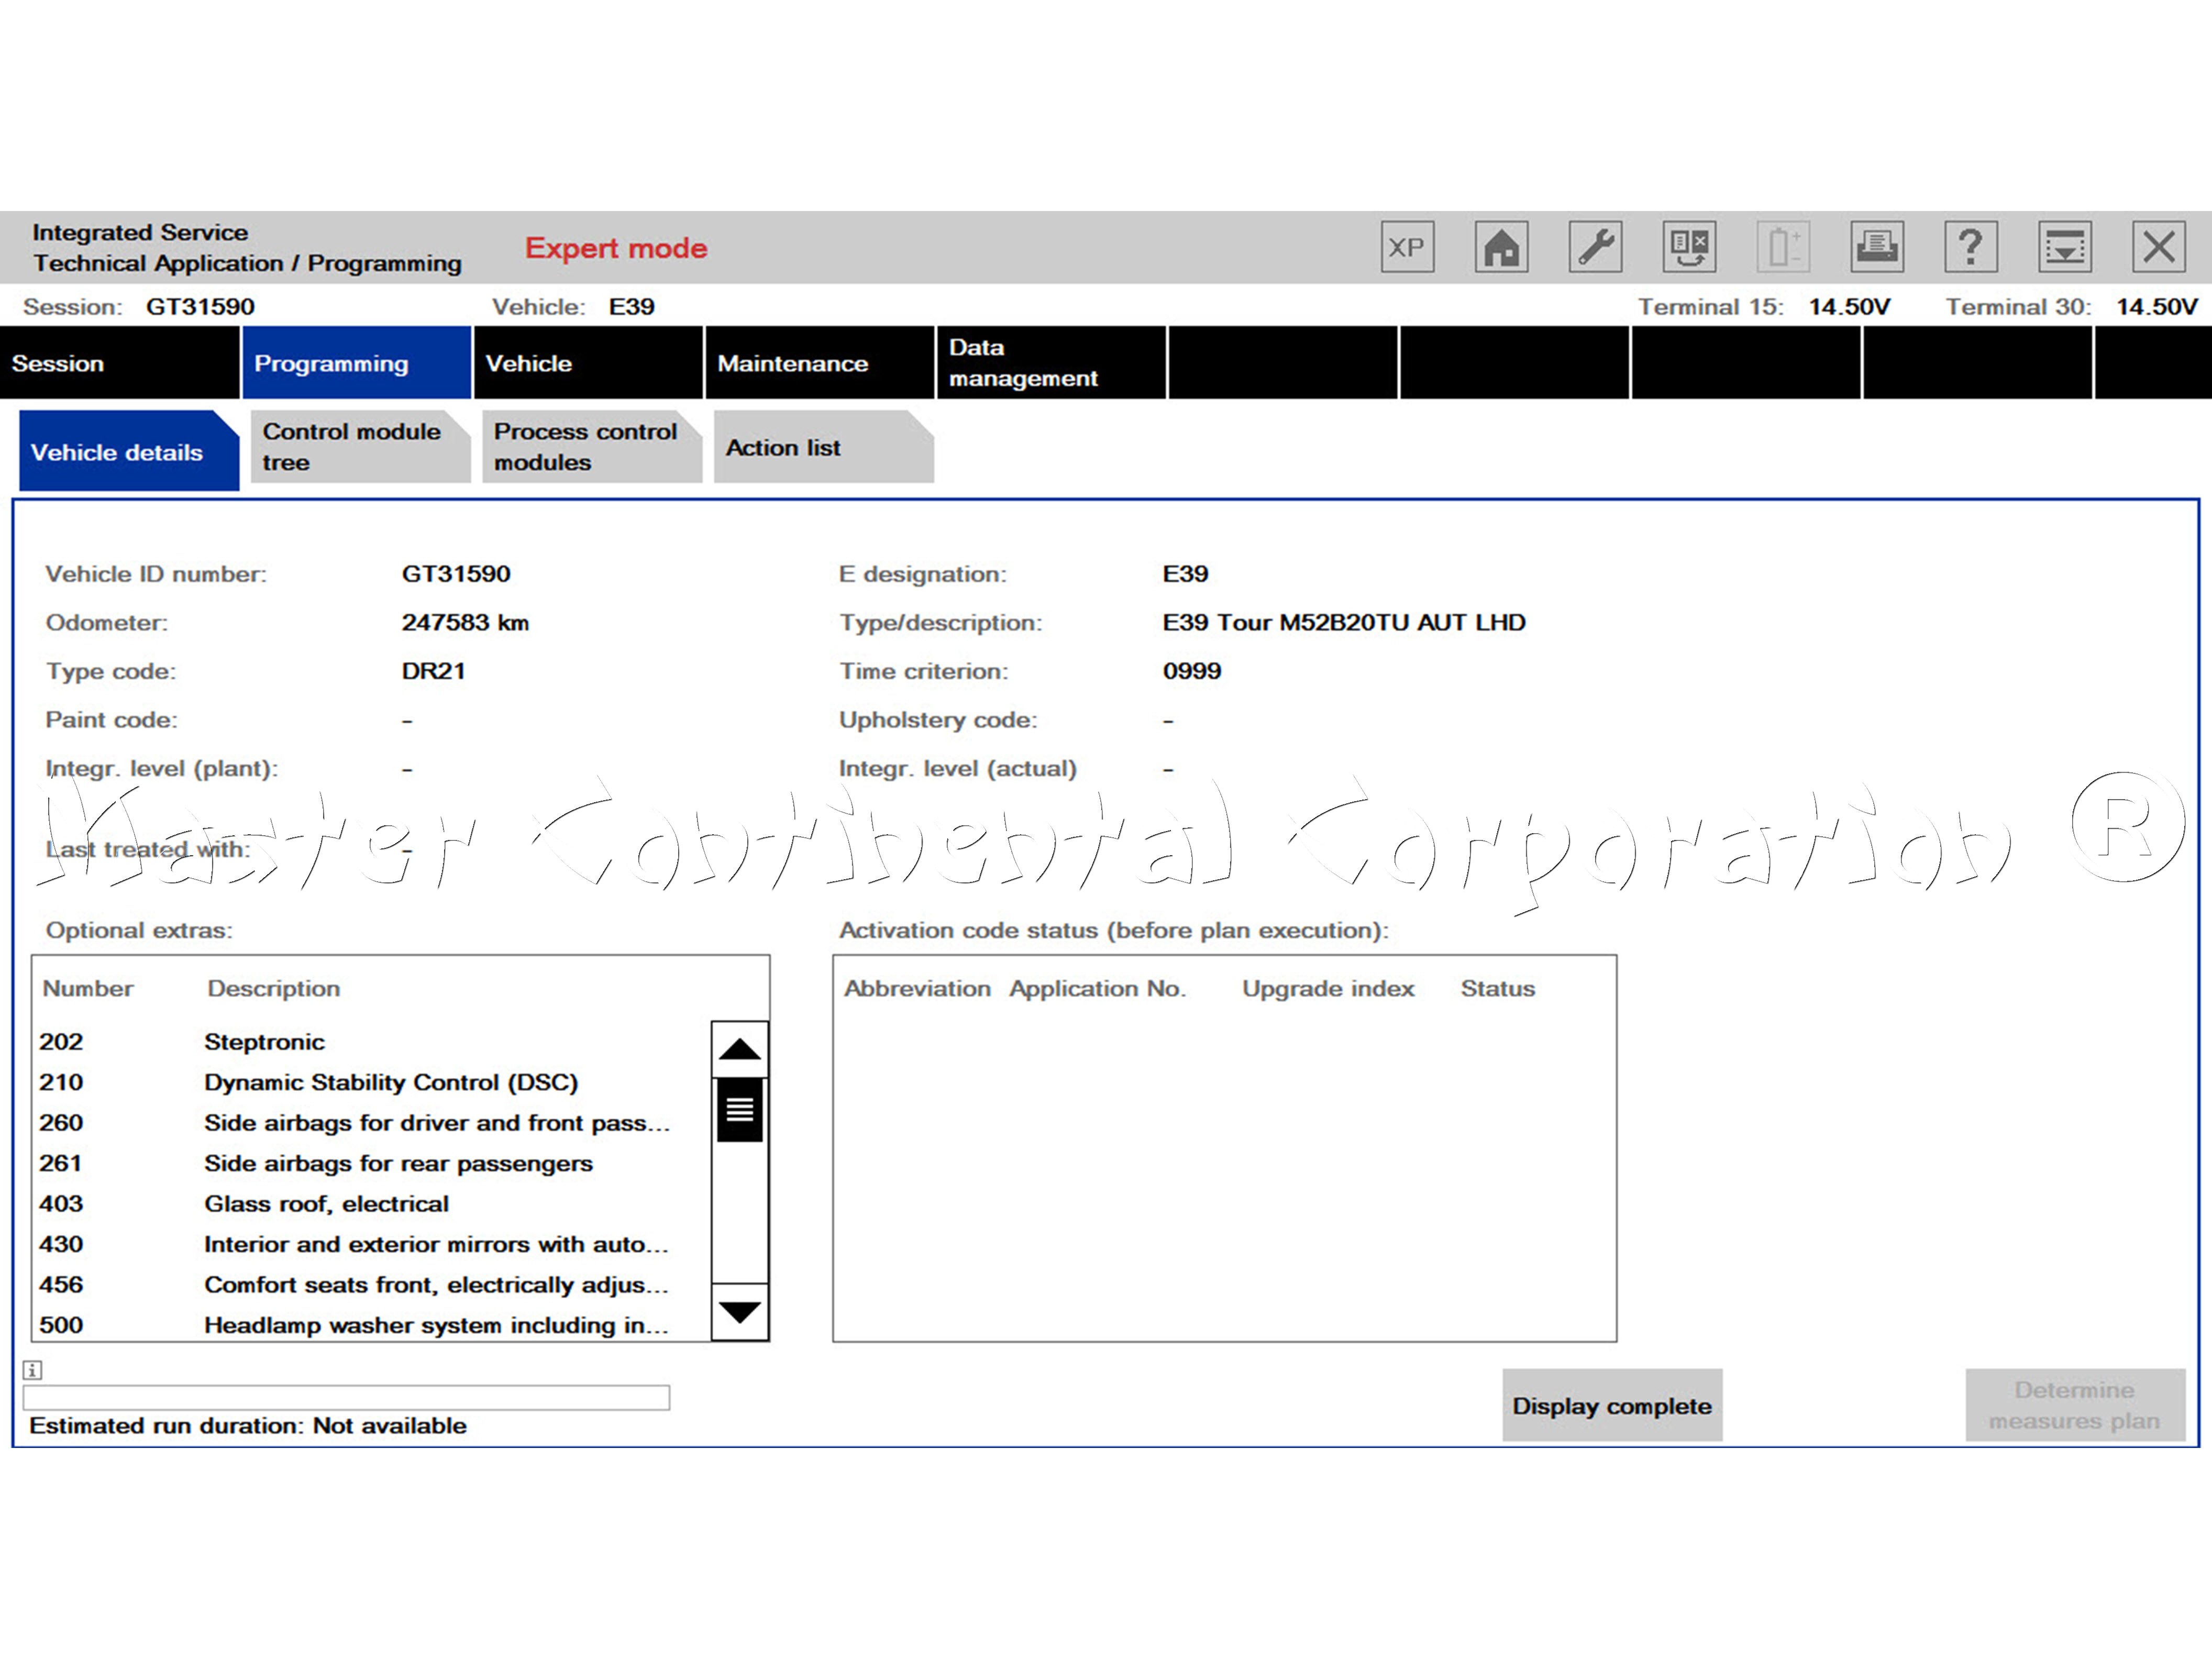Click the Expert mode label
This screenshot has height=1659, width=2212.
616,248
